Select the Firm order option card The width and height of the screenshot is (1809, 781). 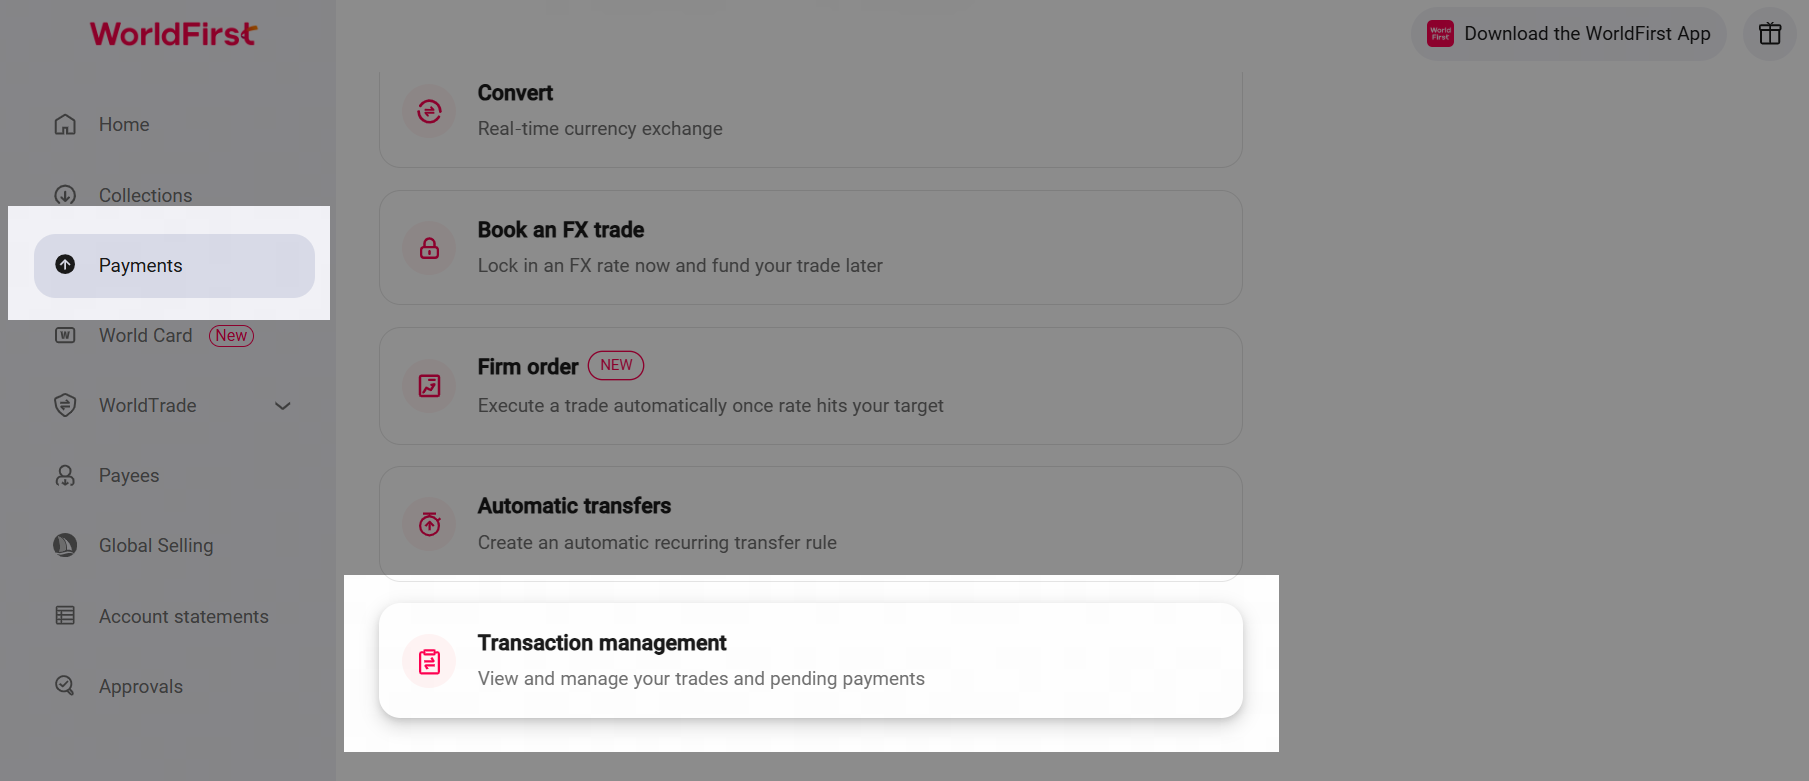tap(810, 386)
